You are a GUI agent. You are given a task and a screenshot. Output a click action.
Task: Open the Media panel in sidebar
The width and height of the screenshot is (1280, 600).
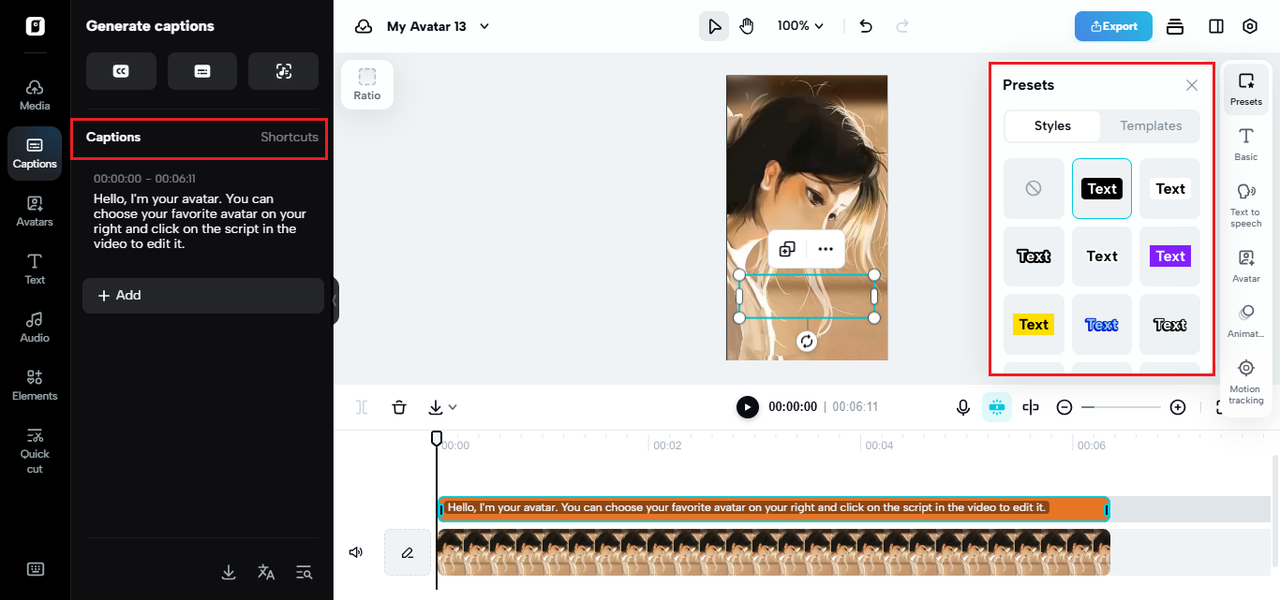pos(35,95)
